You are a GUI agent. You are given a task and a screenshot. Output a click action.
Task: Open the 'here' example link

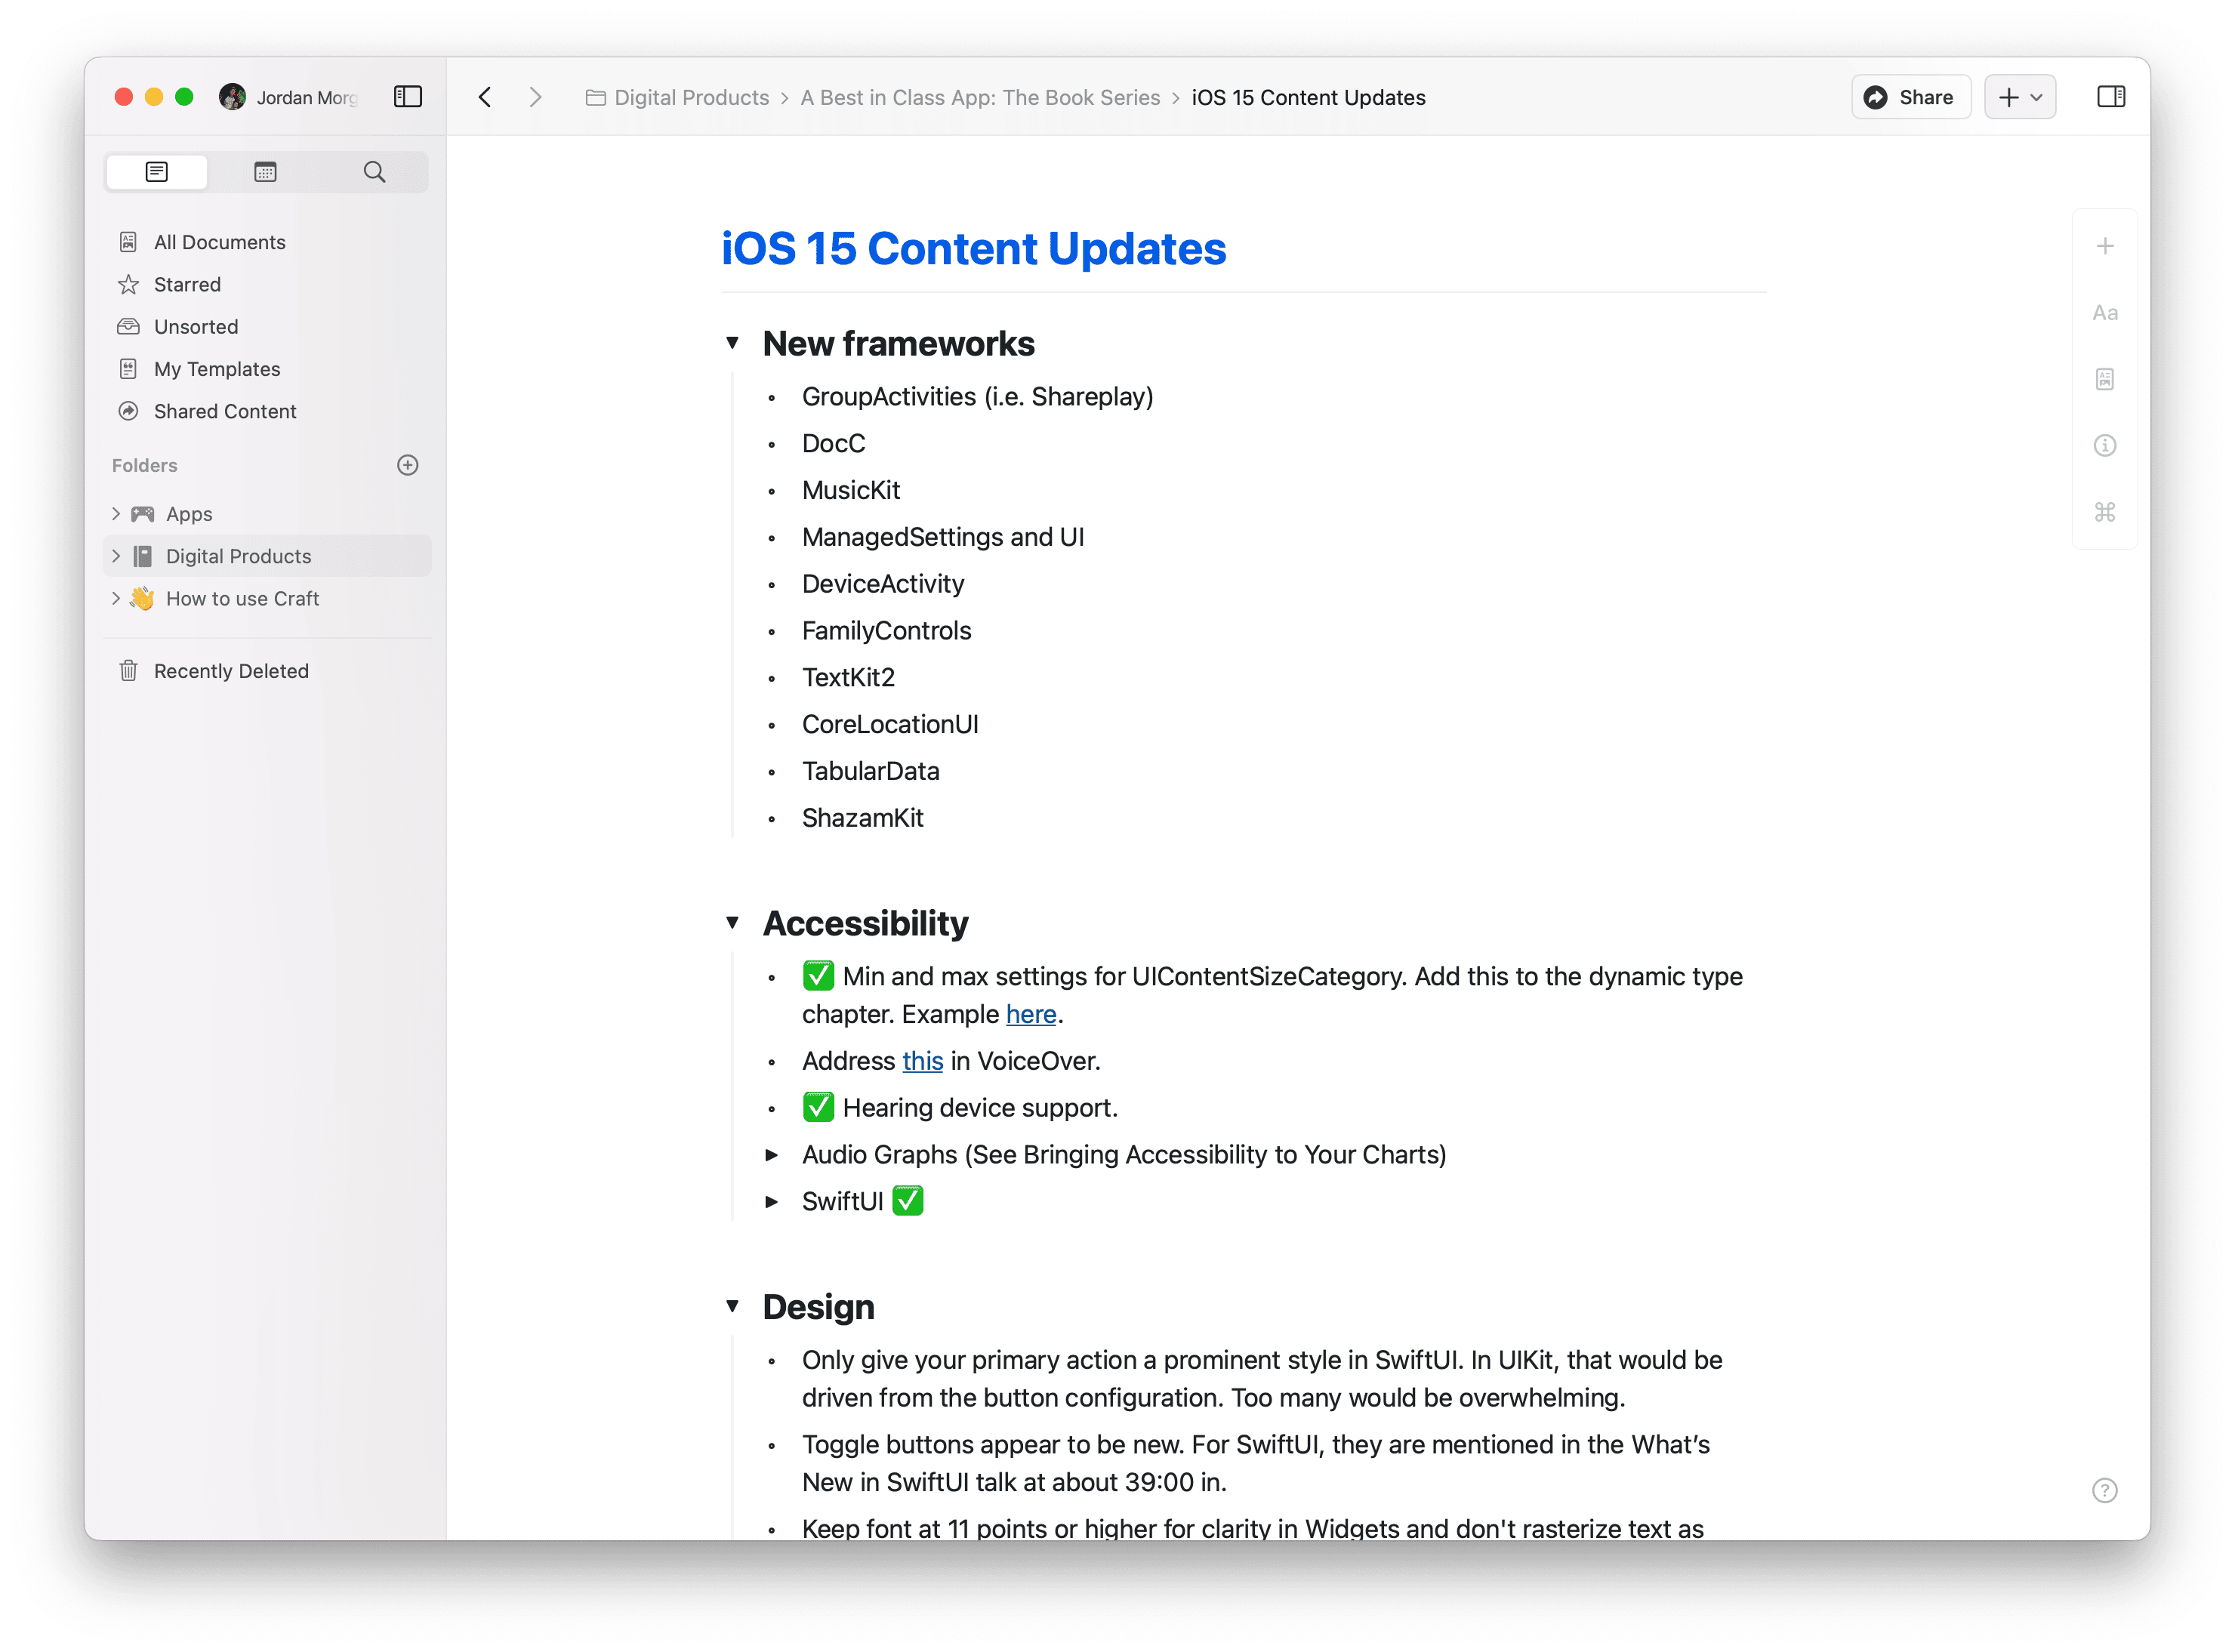(x=1031, y=1014)
